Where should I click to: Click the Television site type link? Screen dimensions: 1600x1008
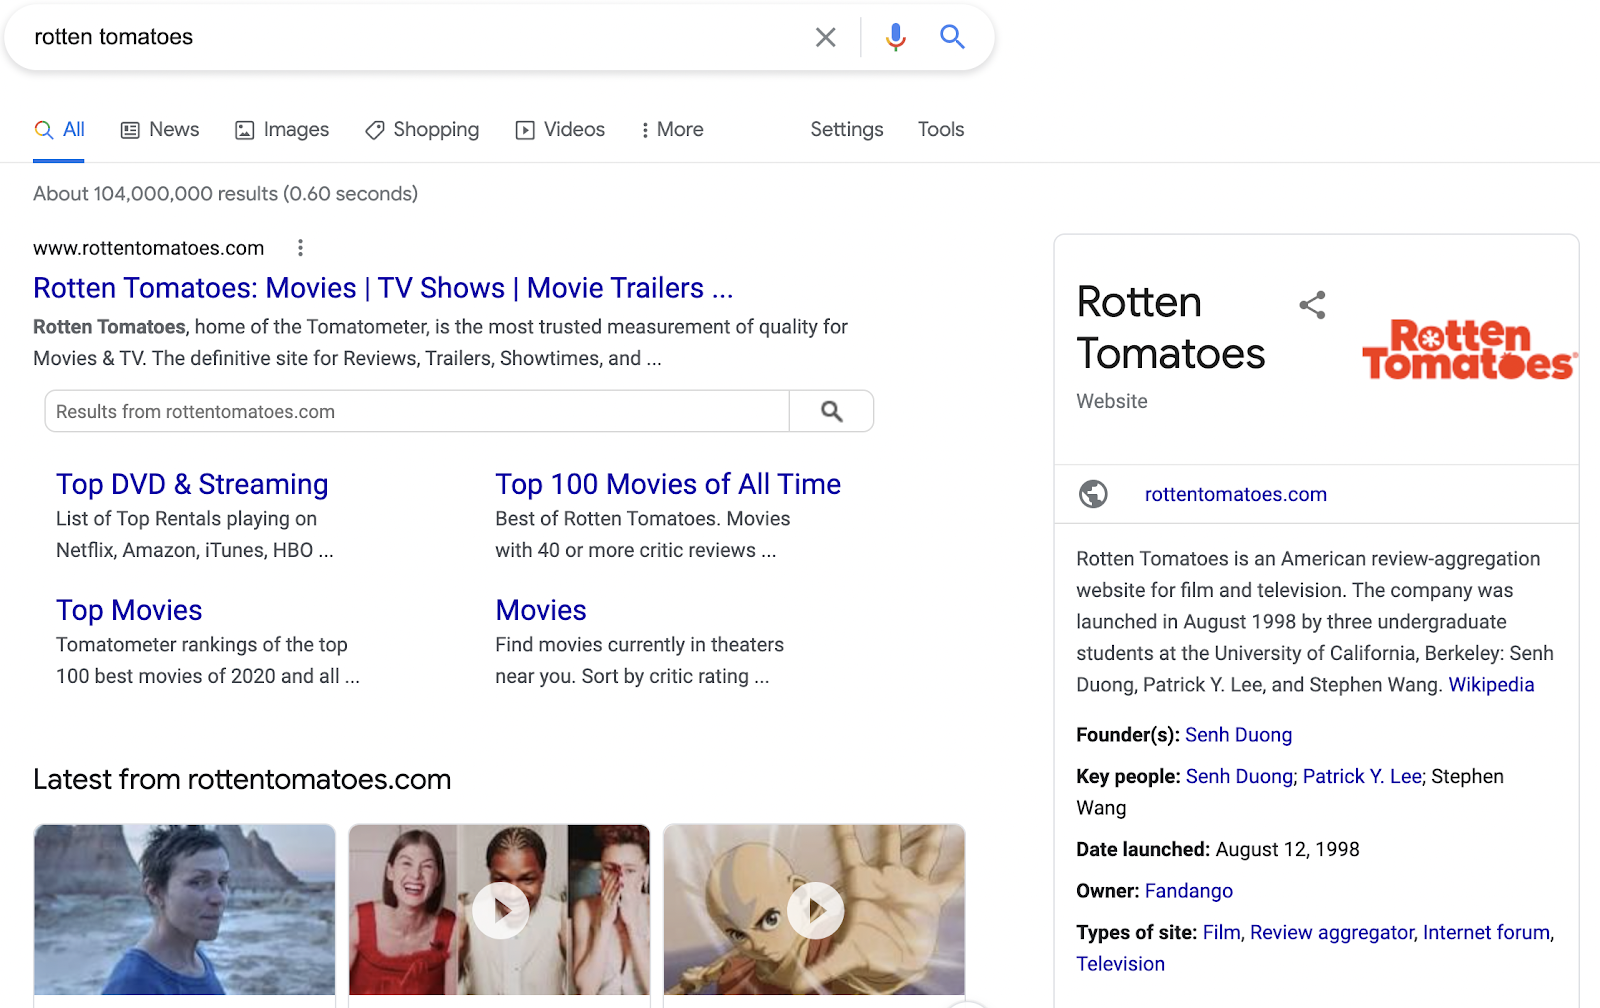pyautogui.click(x=1120, y=964)
